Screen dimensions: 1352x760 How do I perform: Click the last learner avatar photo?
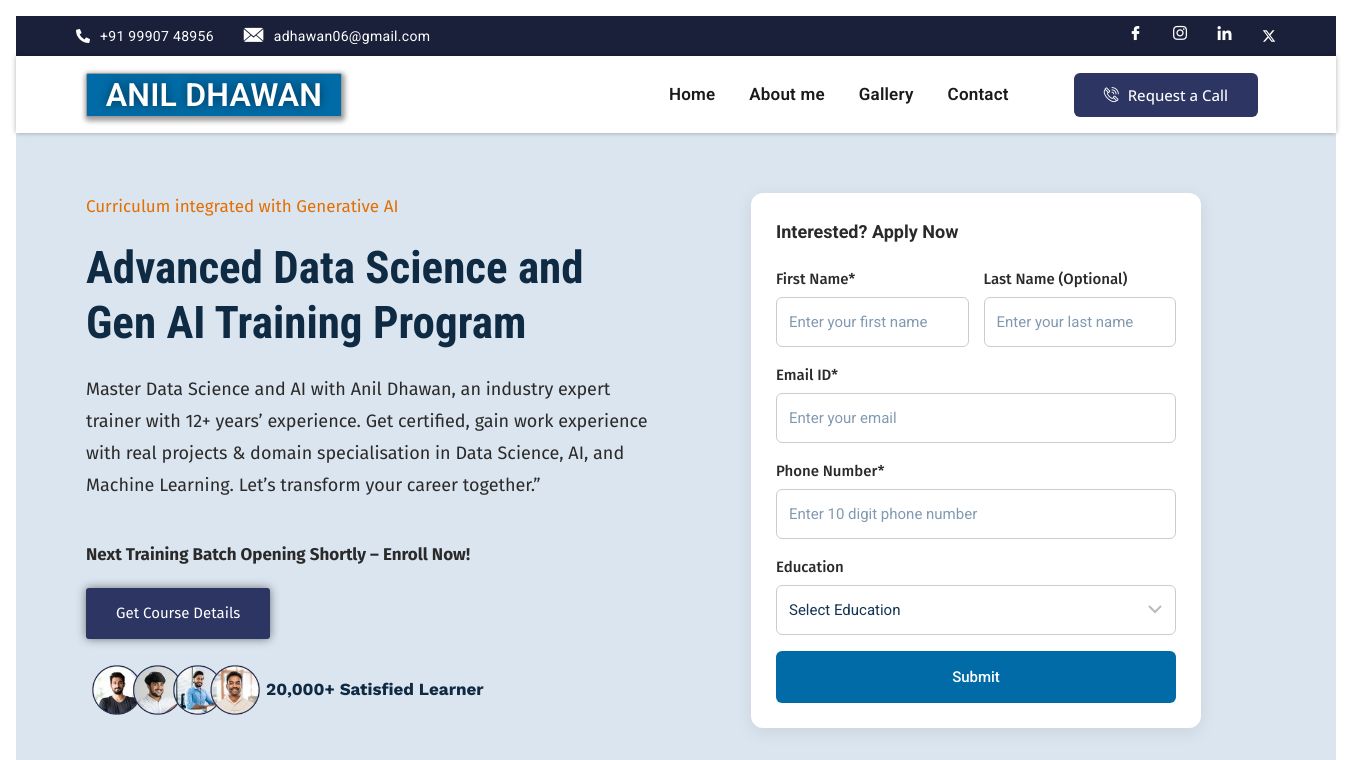[x=237, y=690]
